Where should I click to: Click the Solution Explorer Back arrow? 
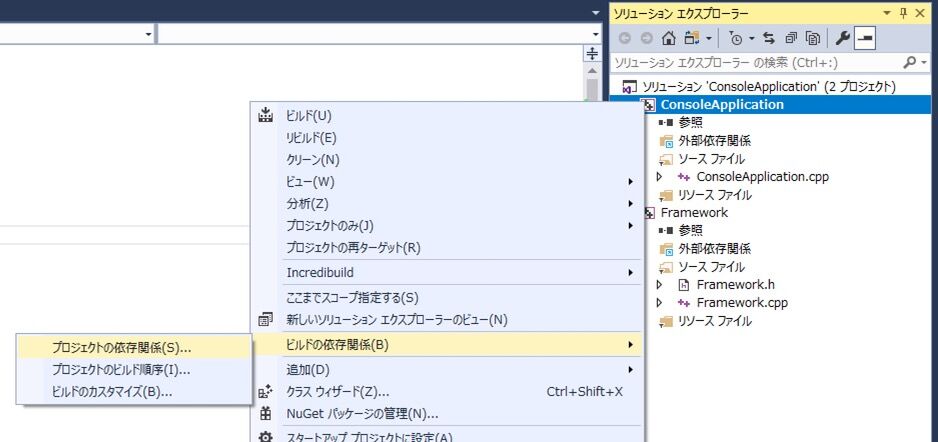[625, 38]
